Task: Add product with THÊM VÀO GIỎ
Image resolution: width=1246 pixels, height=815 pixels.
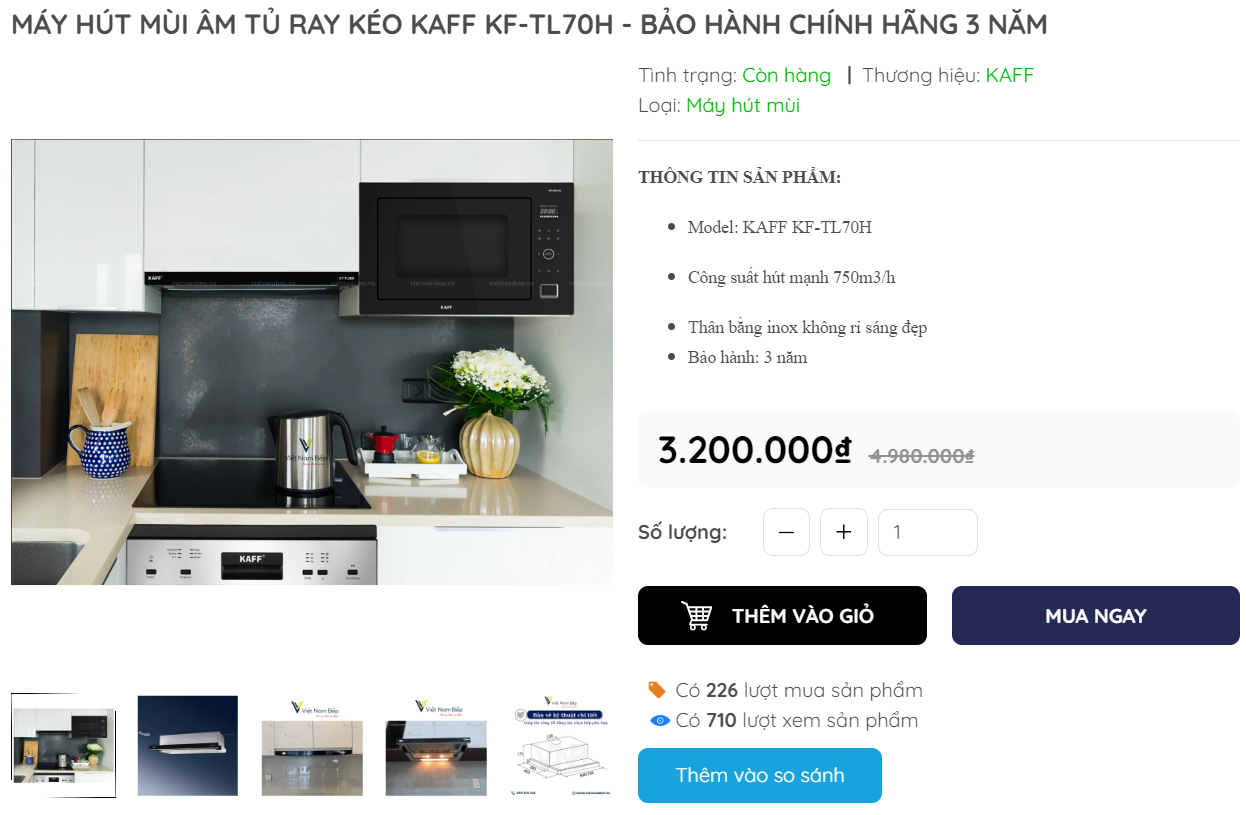Action: click(x=782, y=616)
